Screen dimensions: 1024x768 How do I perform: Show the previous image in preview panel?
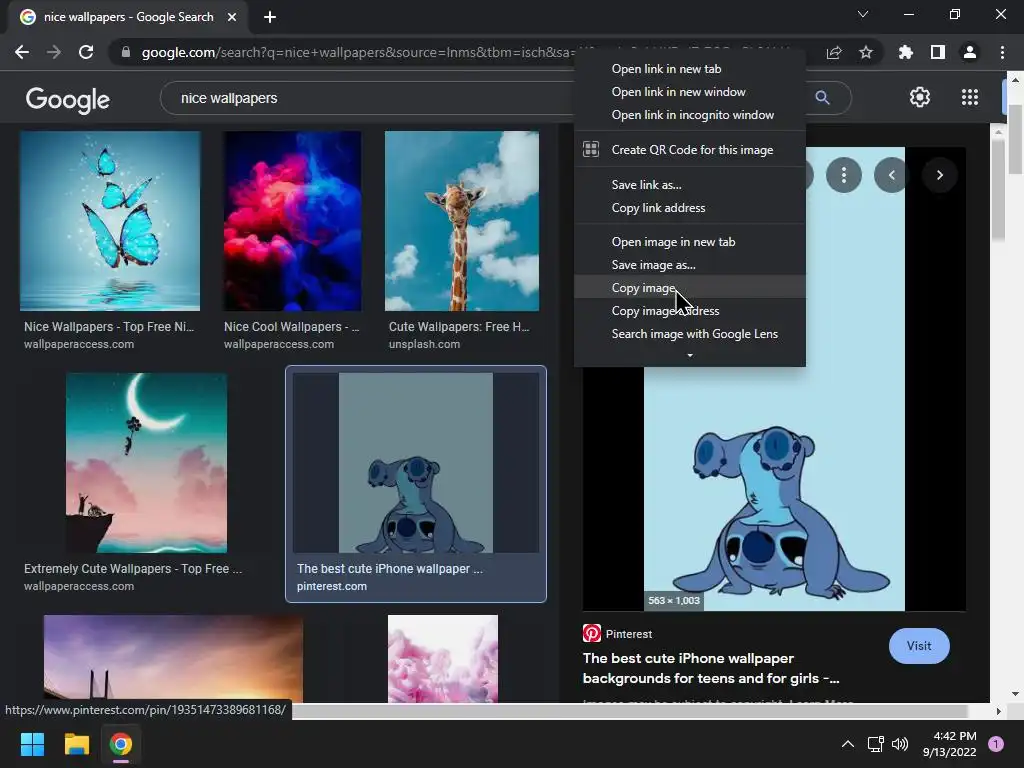(891, 175)
